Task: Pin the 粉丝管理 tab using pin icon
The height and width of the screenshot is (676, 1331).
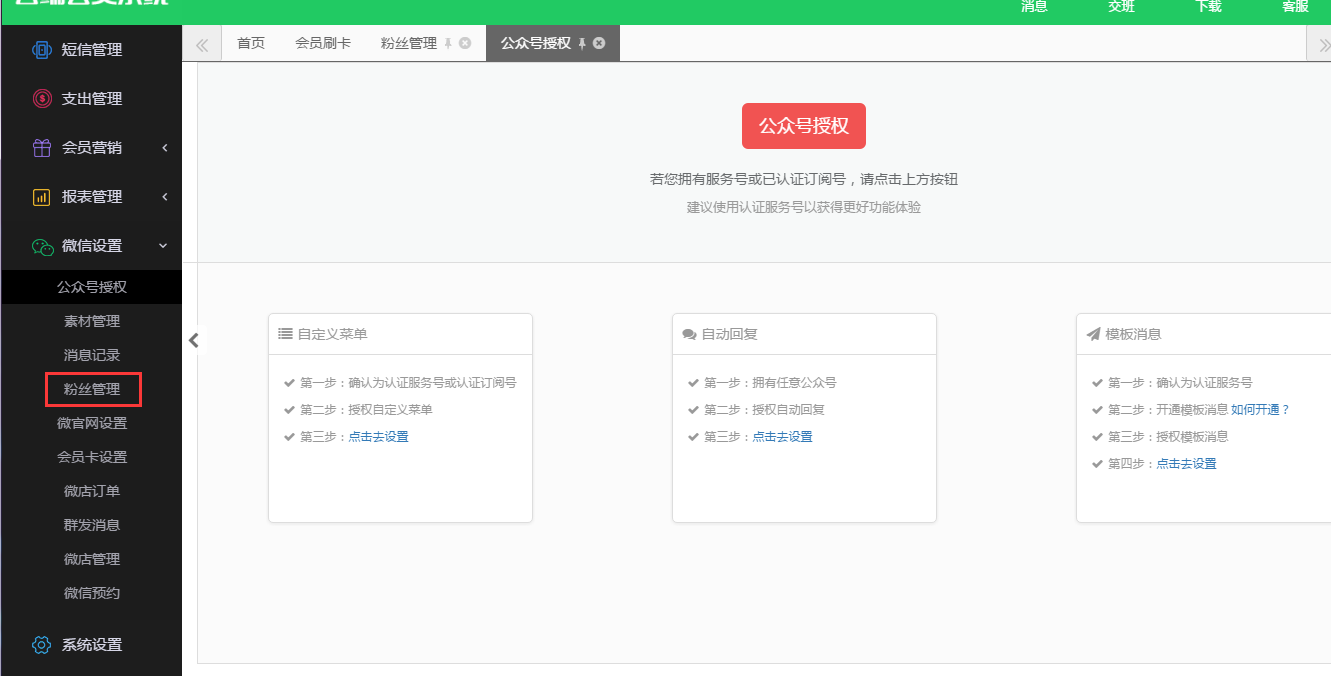Action: pyautogui.click(x=449, y=44)
